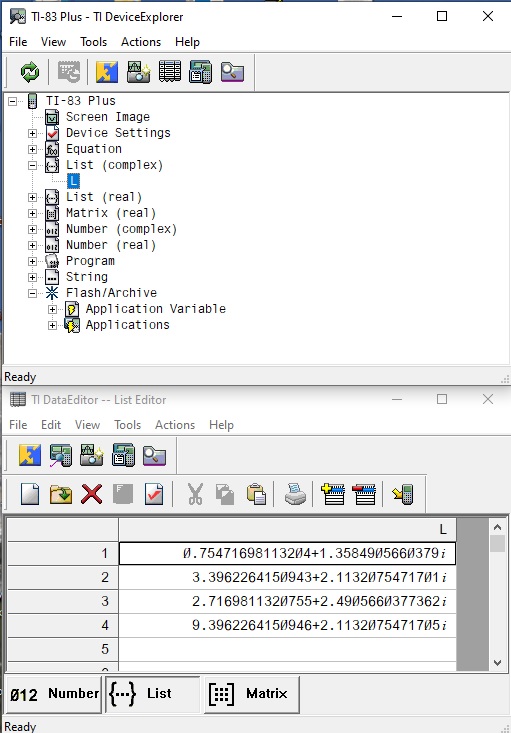Launch TI ScreenCapture from DeviceExplorer toolbar

pos(138,72)
